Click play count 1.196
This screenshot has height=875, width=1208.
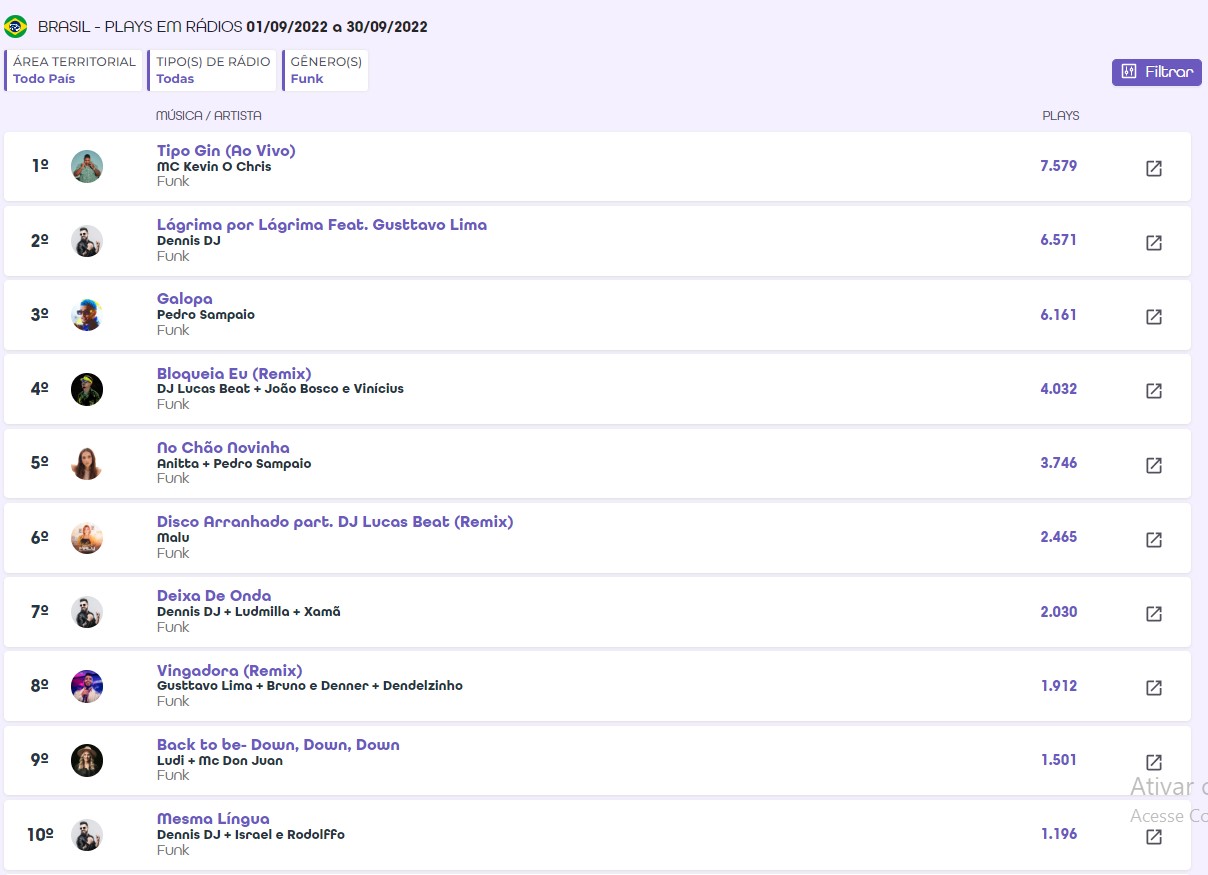(x=1059, y=834)
